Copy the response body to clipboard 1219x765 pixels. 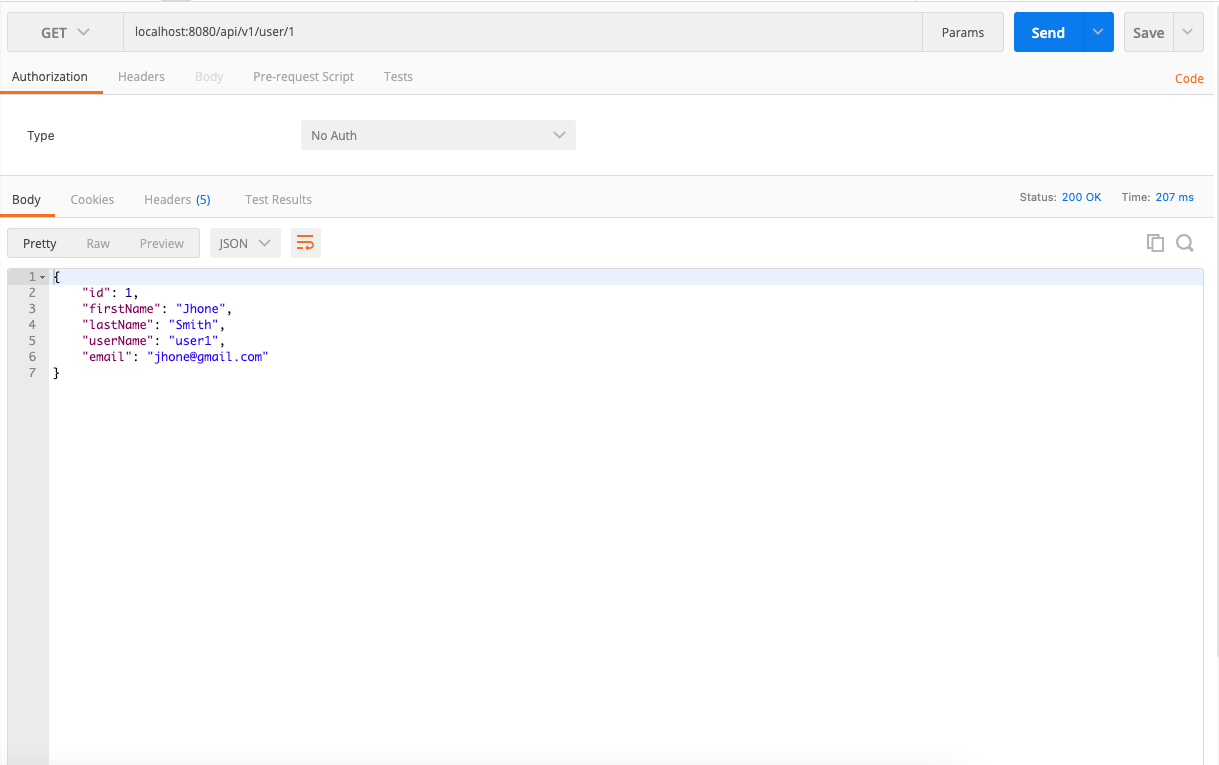tap(1155, 242)
